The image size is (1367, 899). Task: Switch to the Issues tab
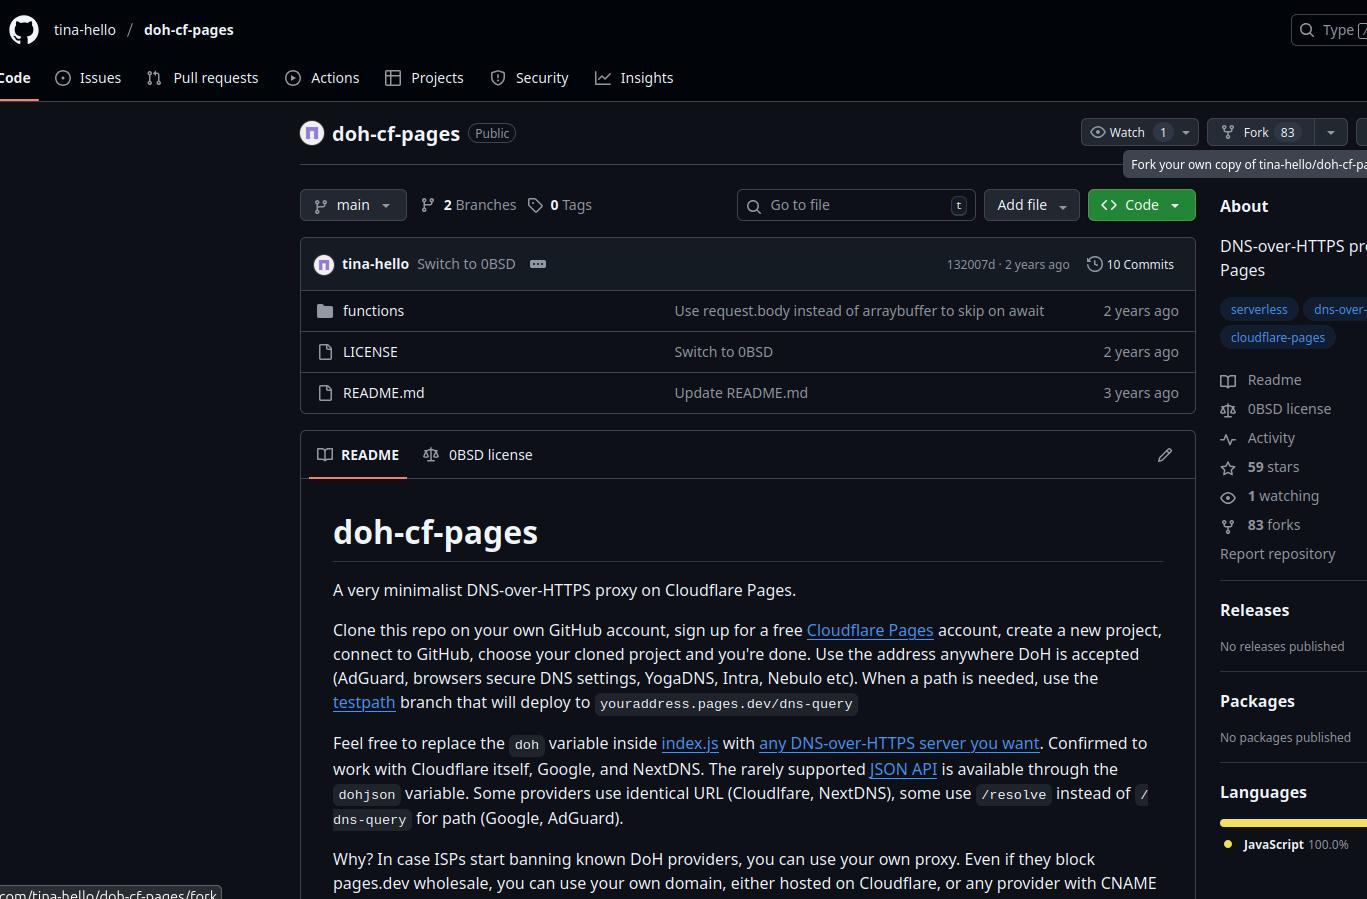point(88,78)
